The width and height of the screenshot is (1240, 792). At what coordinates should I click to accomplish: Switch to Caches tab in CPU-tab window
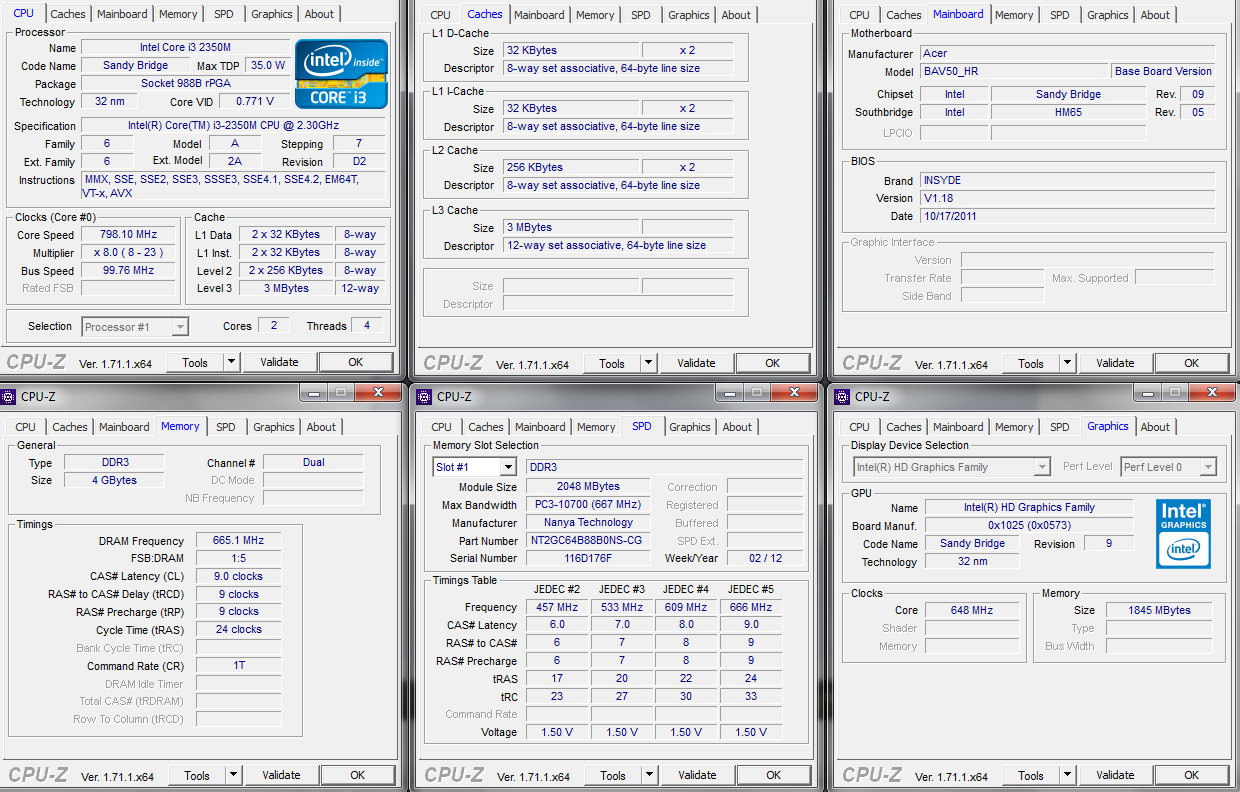pos(68,14)
